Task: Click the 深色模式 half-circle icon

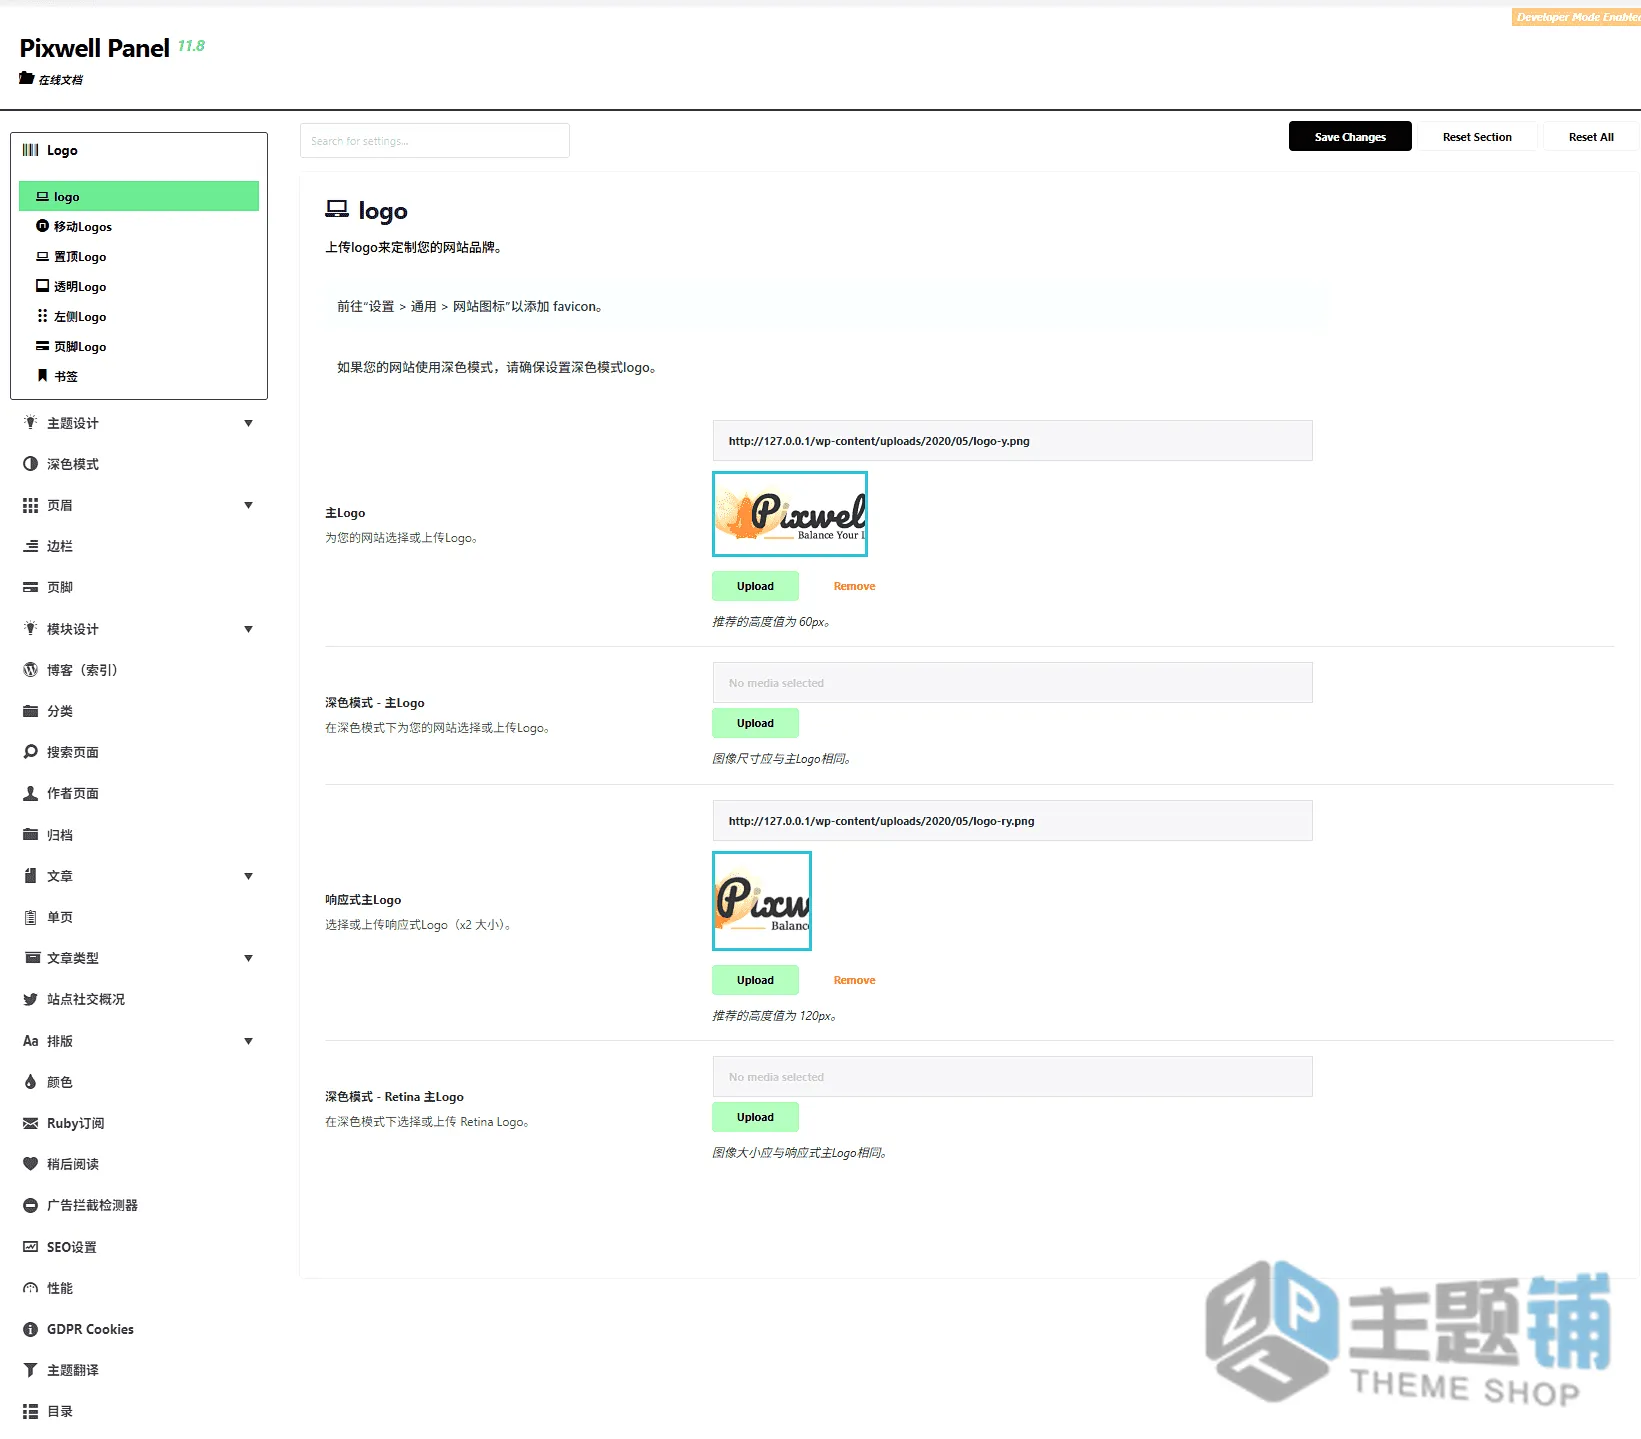Action: (30, 464)
